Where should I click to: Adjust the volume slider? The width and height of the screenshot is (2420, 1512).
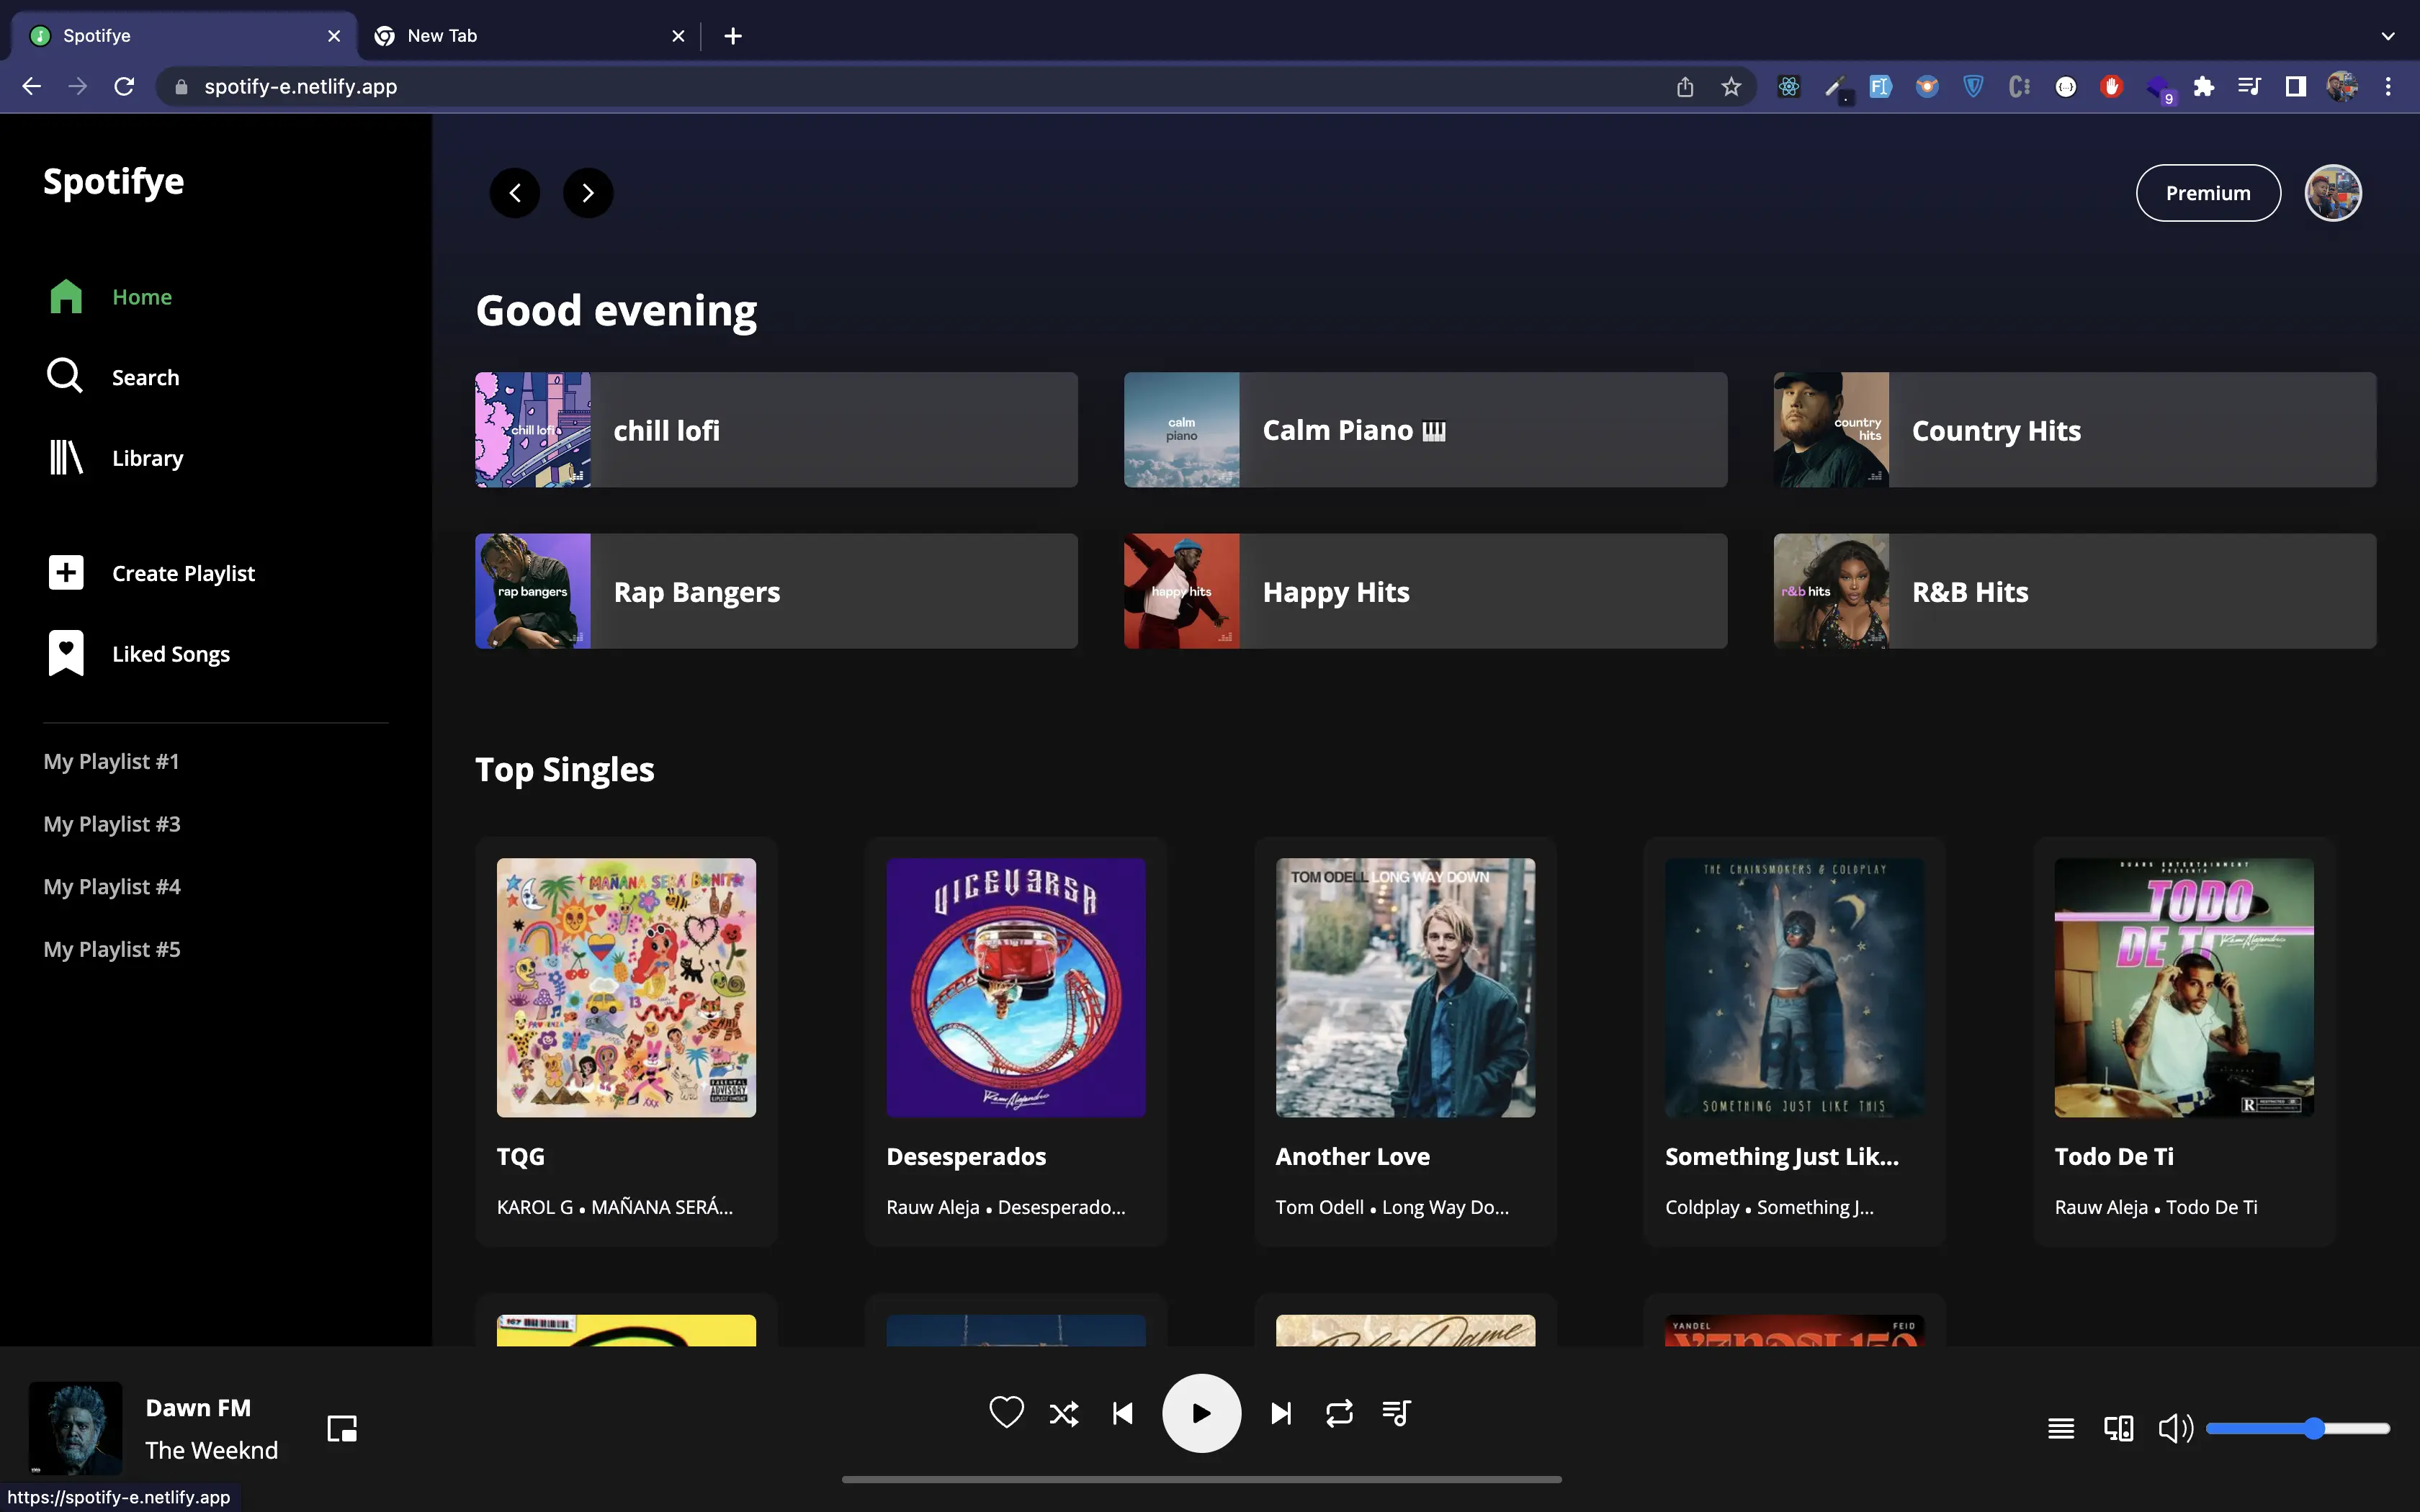point(2298,1429)
